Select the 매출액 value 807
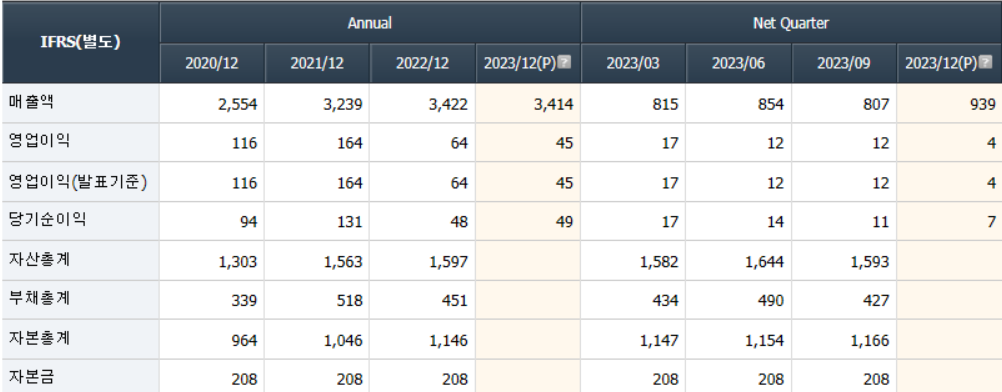Screen dimensions: 1002x392 pos(877,104)
